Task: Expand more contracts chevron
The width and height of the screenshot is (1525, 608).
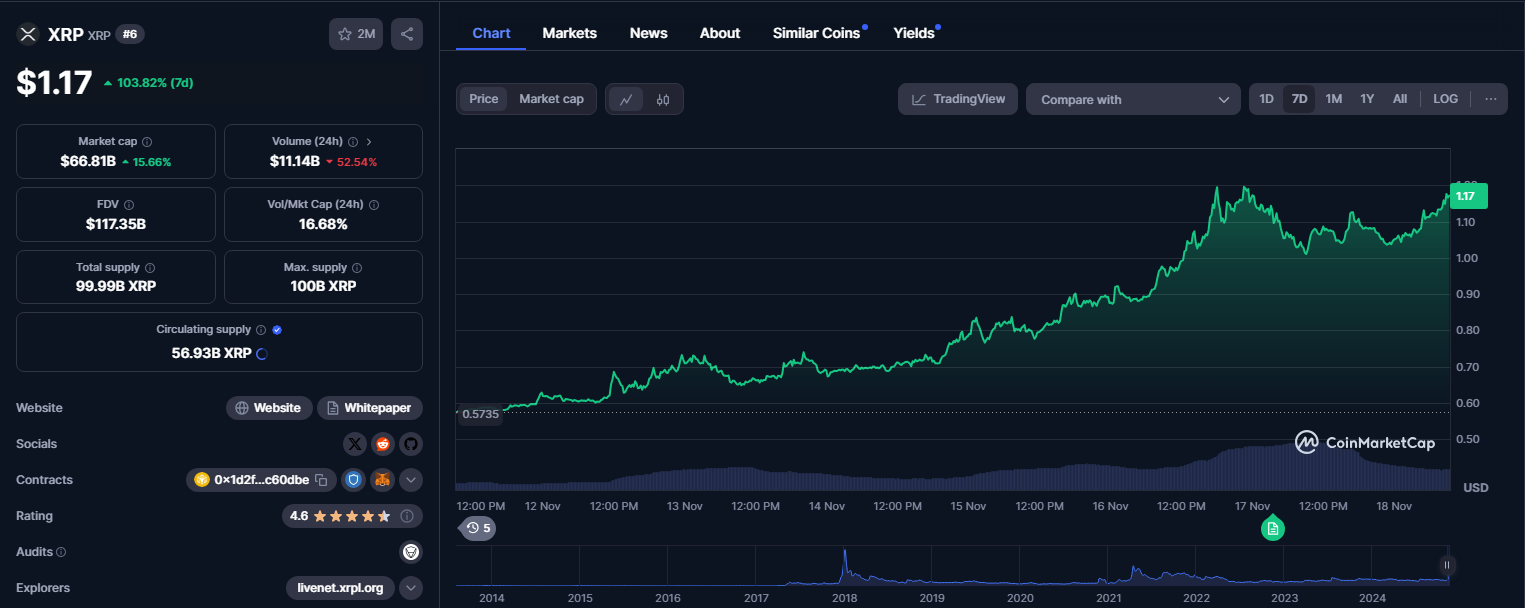Action: [x=411, y=480]
